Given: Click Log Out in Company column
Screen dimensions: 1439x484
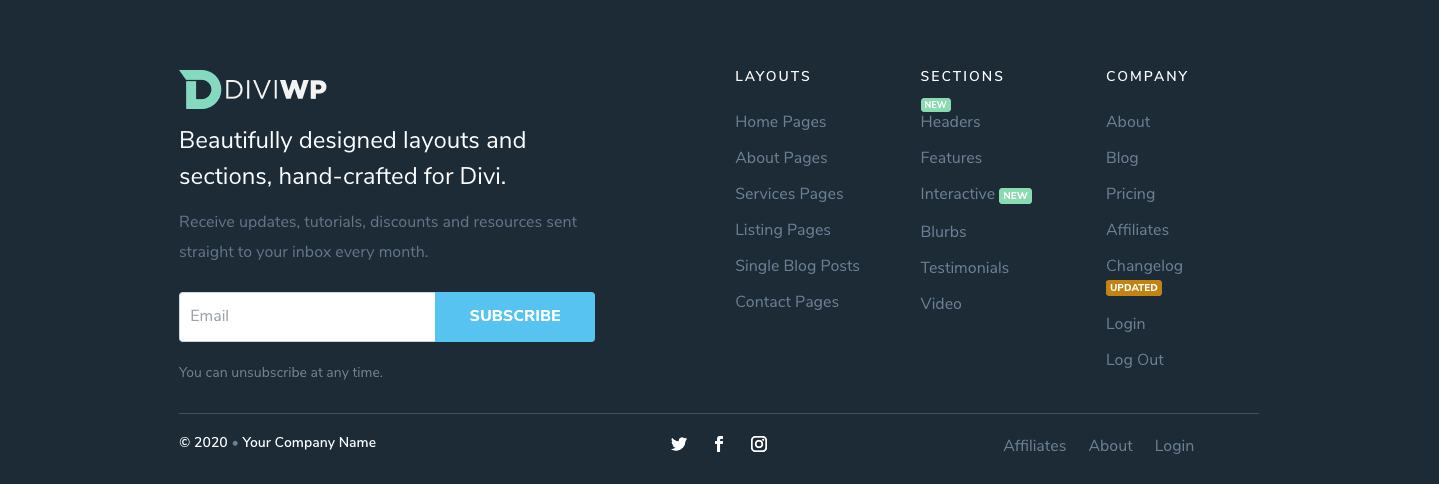Looking at the screenshot, I should click(x=1135, y=360).
